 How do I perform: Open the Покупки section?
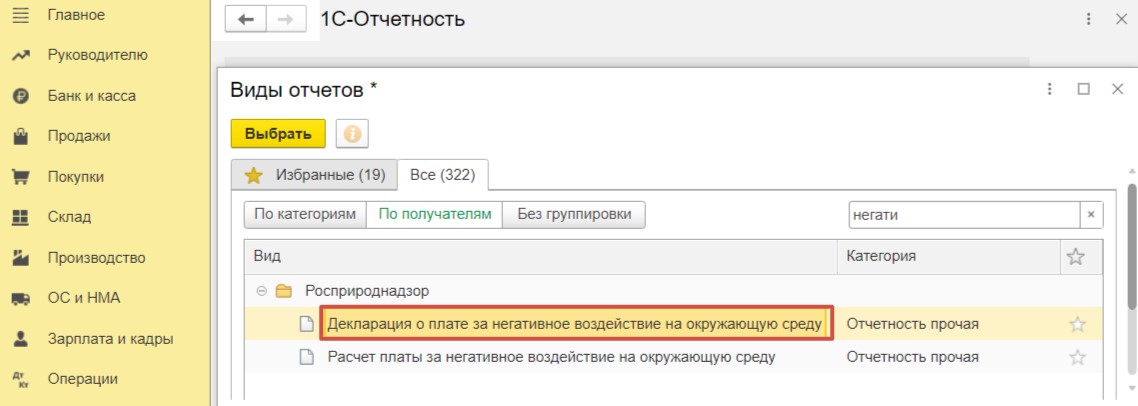point(75,176)
